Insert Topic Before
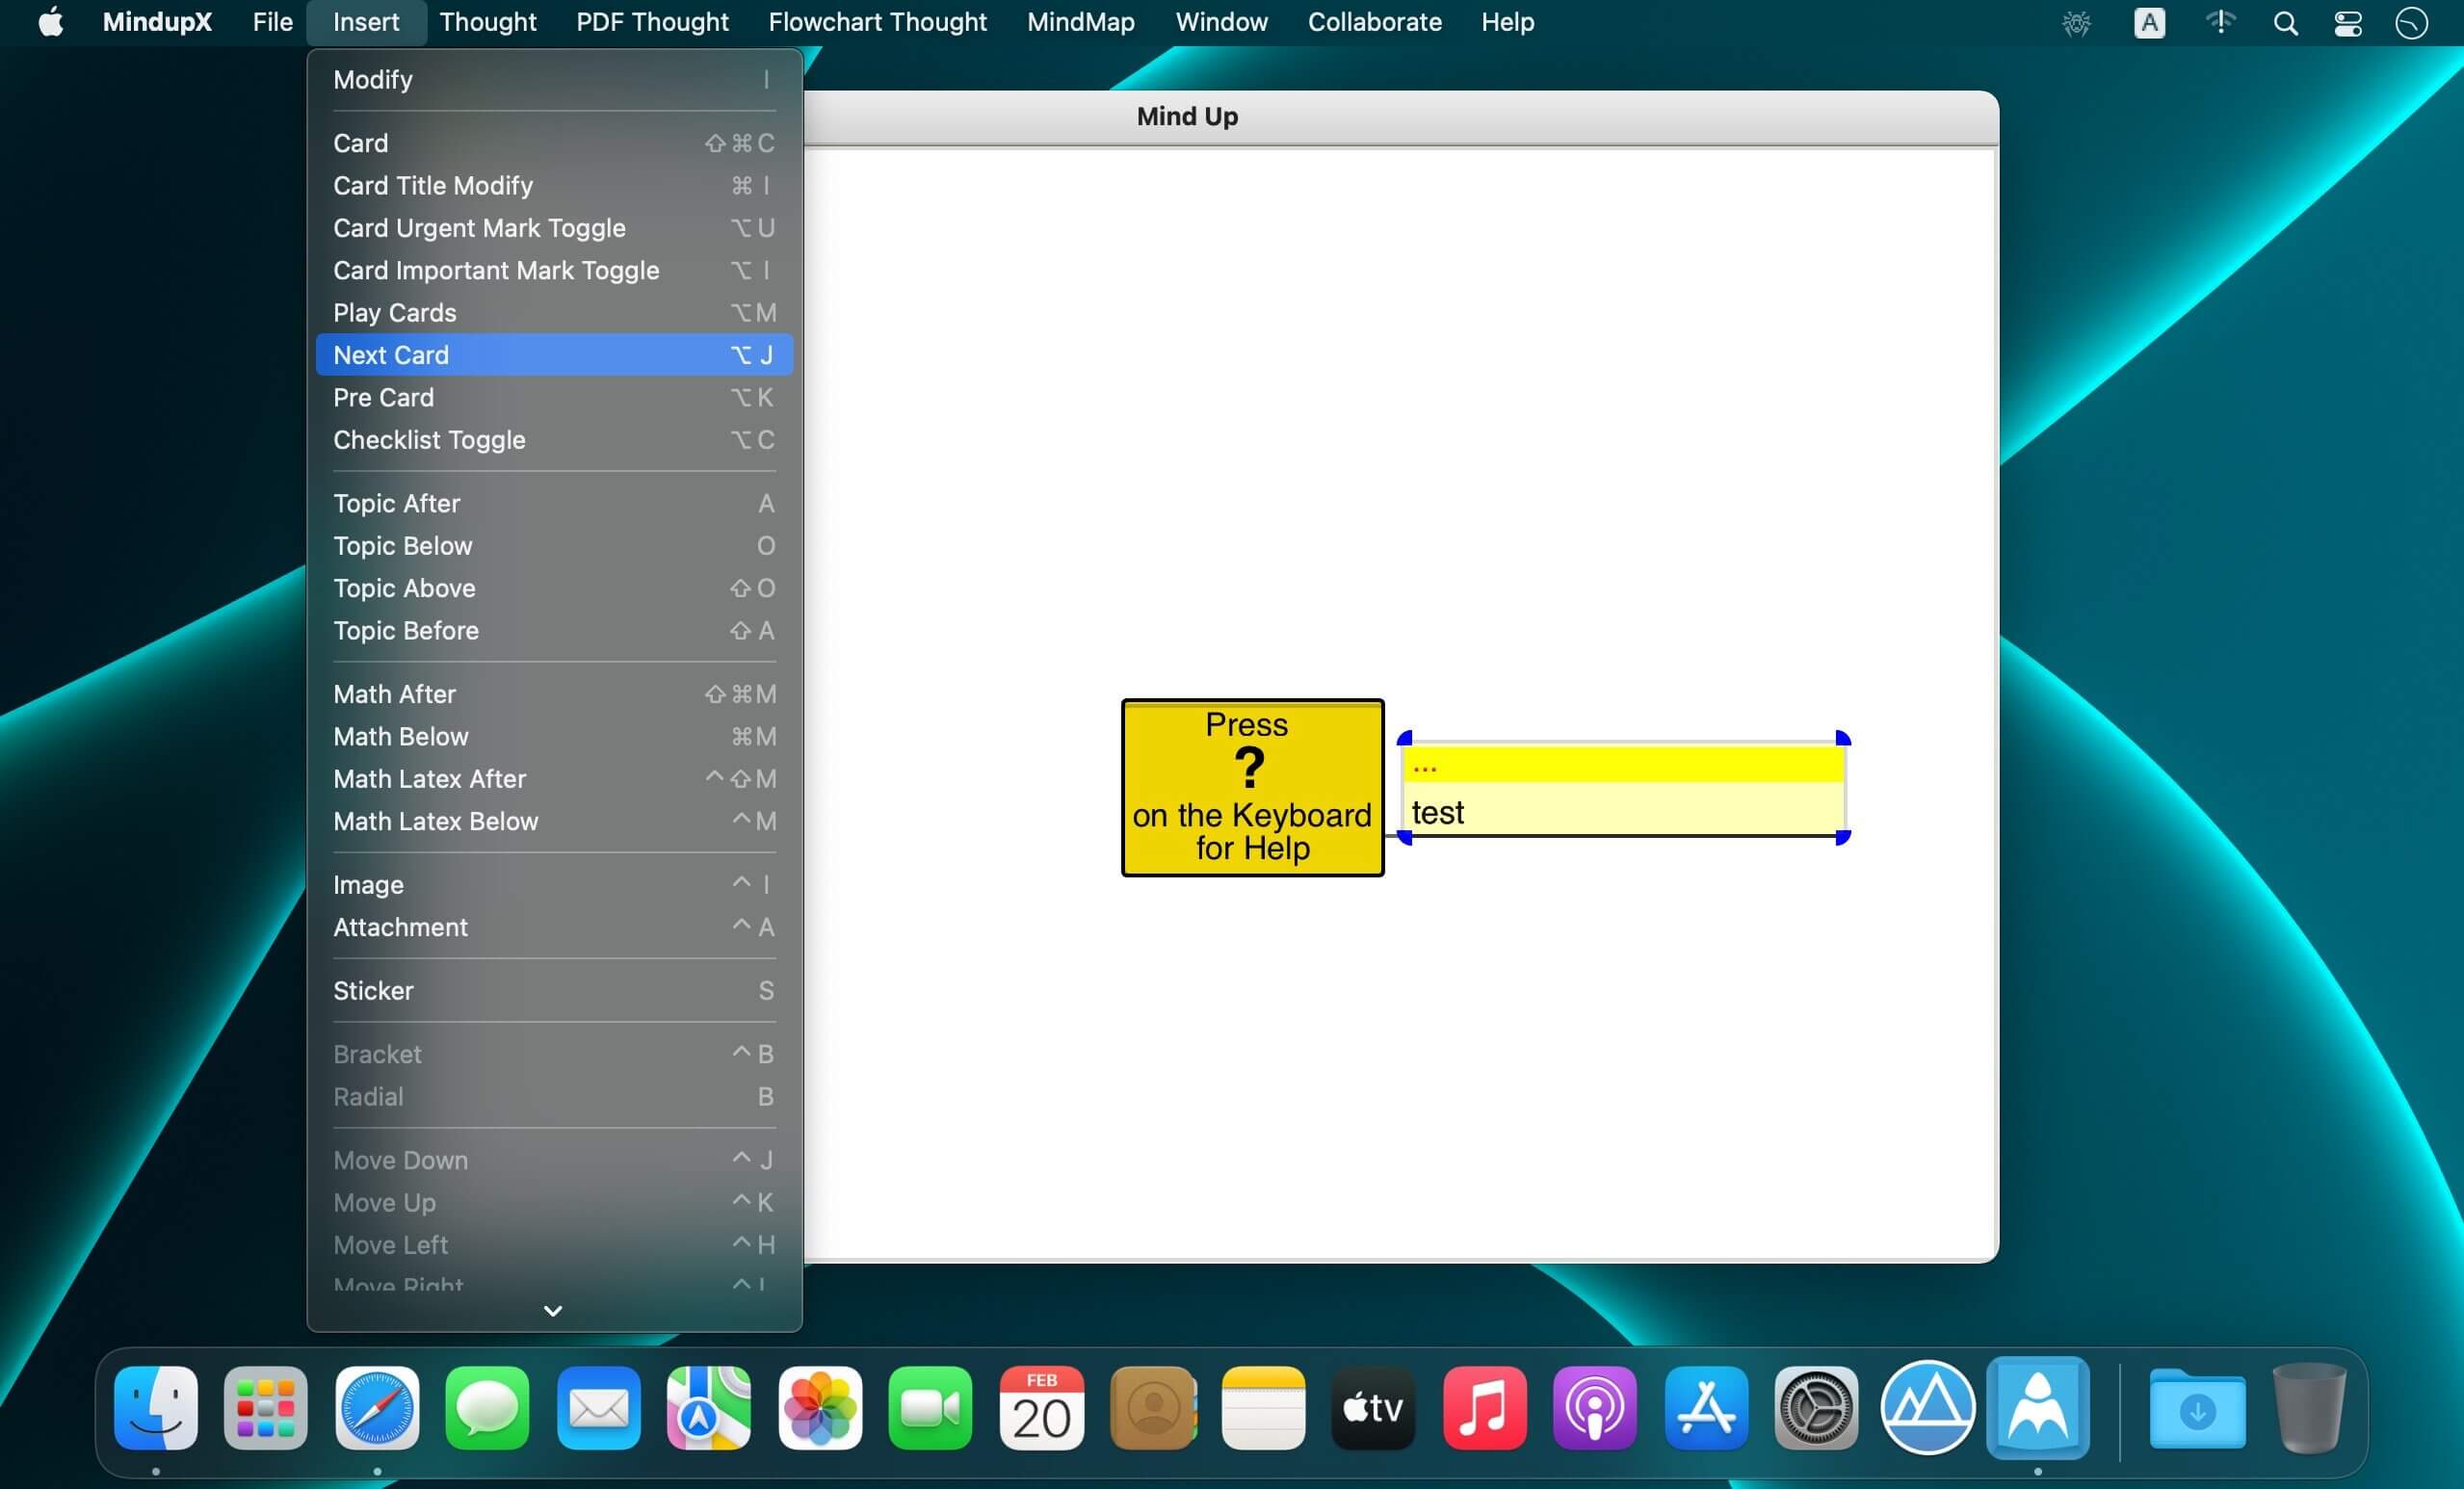This screenshot has height=1489, width=2464. pos(554,631)
